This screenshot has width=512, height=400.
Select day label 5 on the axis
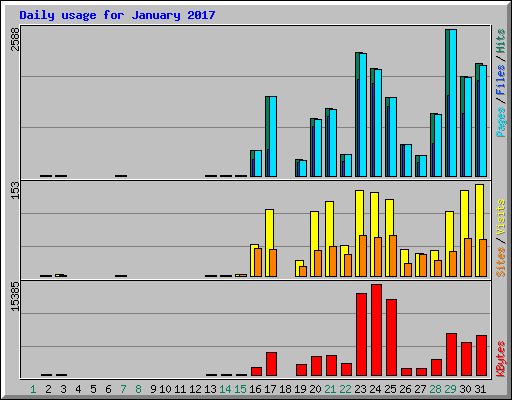93,389
